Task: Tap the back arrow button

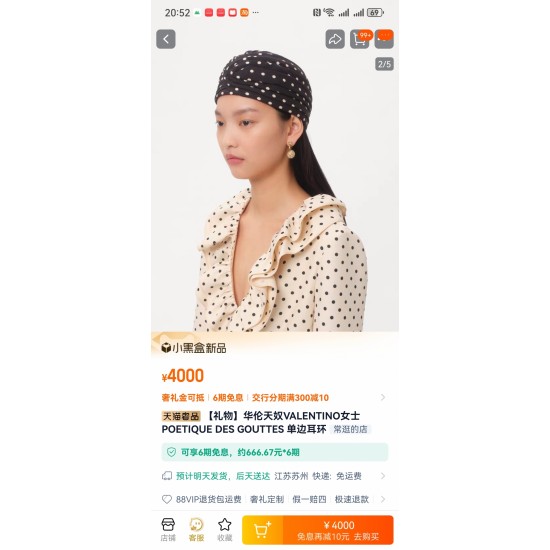Action: coord(166,39)
